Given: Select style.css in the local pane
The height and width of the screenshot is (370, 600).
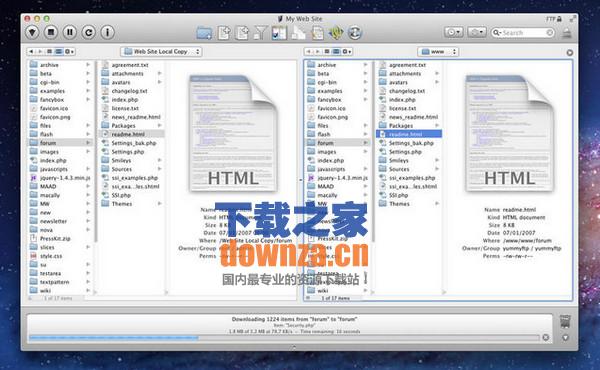Looking at the screenshot, I should click(51, 256).
